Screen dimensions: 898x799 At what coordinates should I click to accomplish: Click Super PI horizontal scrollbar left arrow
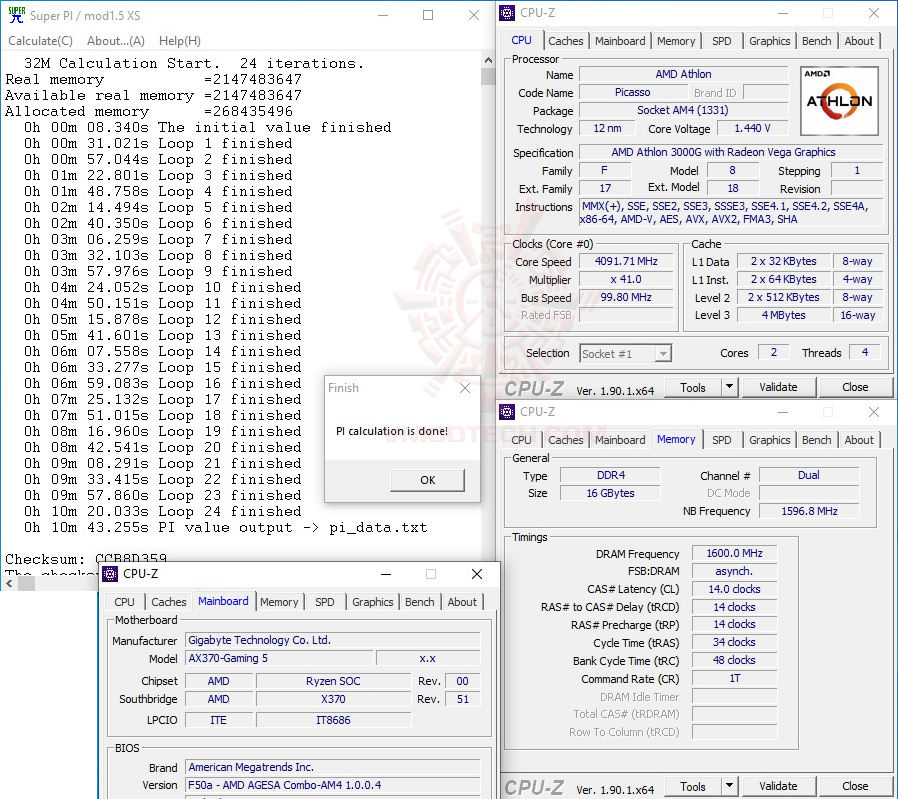[x=9, y=584]
